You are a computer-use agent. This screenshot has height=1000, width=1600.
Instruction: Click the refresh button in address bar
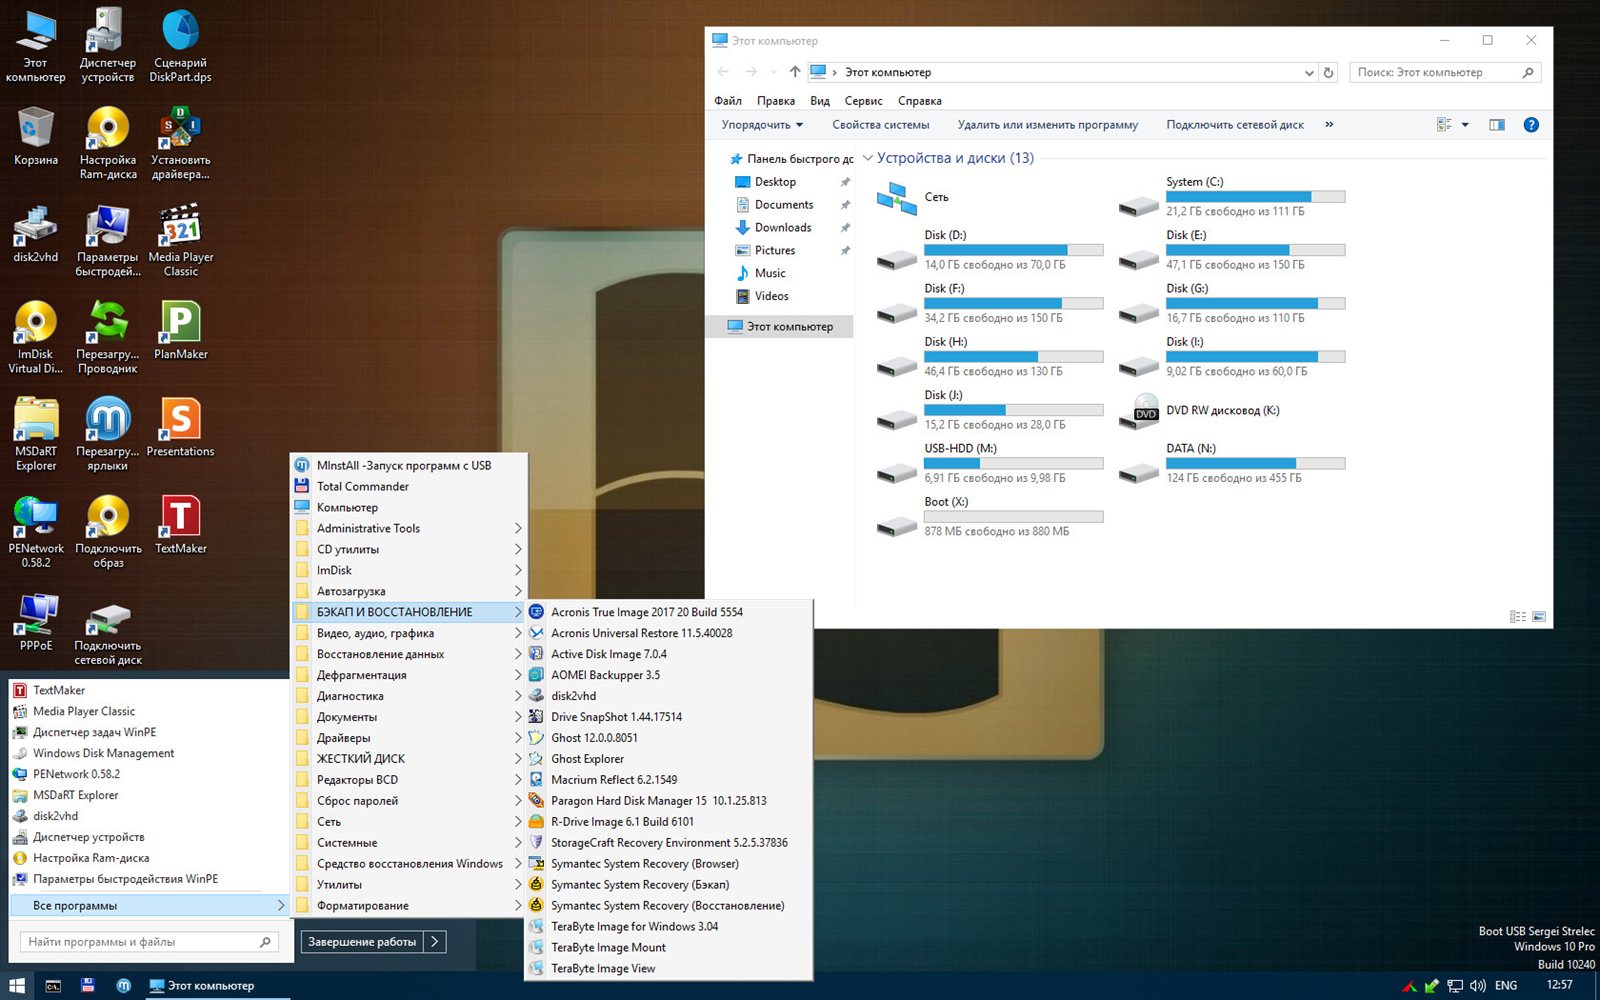(x=1328, y=73)
